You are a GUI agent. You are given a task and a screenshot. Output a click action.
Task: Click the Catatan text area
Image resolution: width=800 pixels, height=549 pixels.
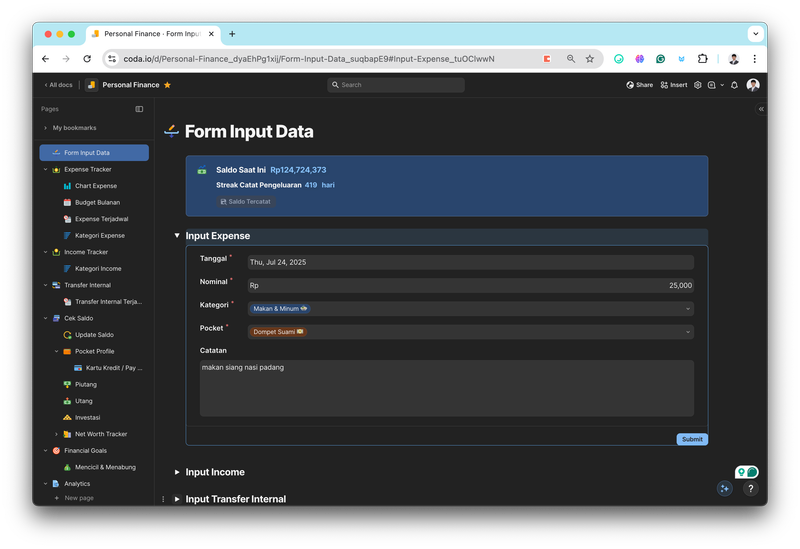(446, 388)
